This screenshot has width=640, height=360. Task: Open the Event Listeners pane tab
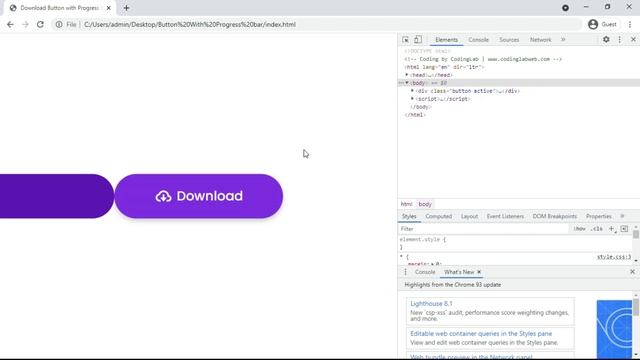(505, 216)
